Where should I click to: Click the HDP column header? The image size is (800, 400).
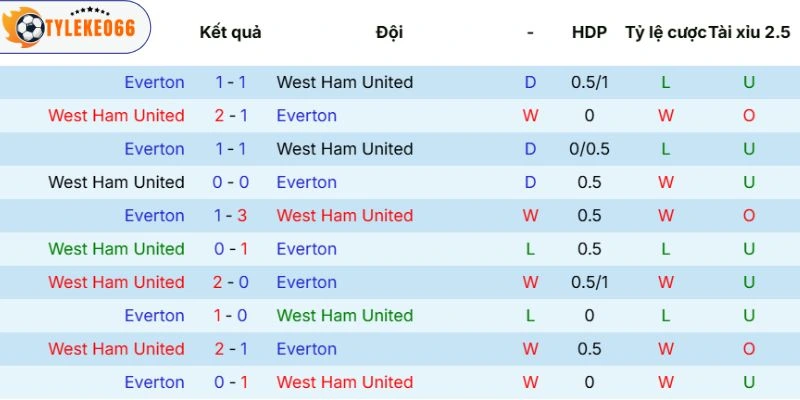tap(589, 32)
